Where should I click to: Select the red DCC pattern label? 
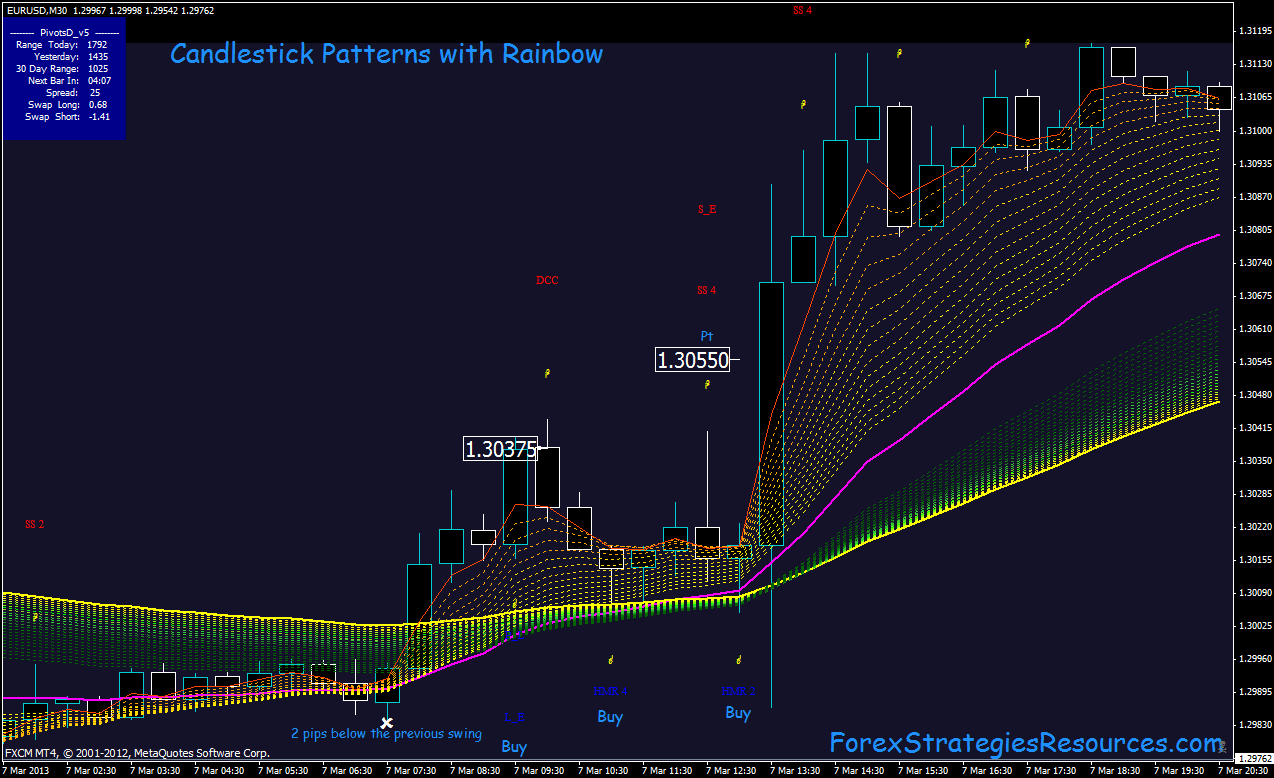tap(547, 280)
